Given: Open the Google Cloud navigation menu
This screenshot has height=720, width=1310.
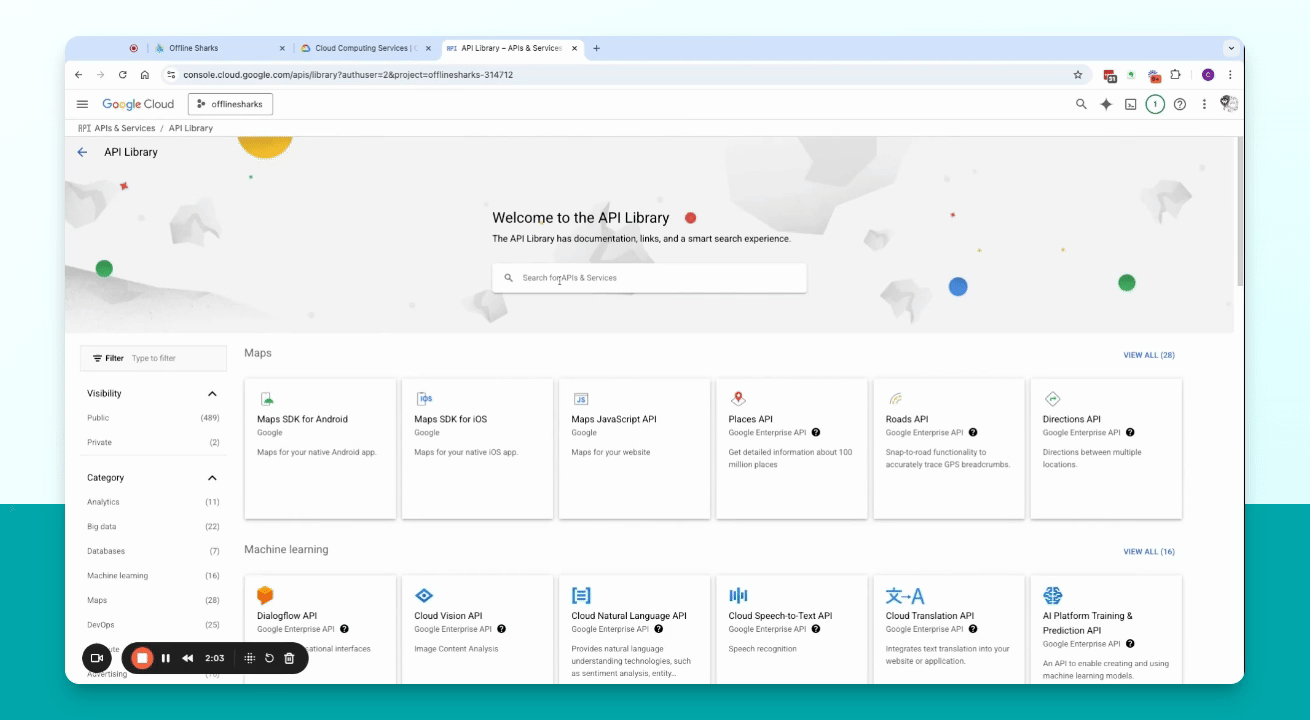Looking at the screenshot, I should pyautogui.click(x=82, y=104).
